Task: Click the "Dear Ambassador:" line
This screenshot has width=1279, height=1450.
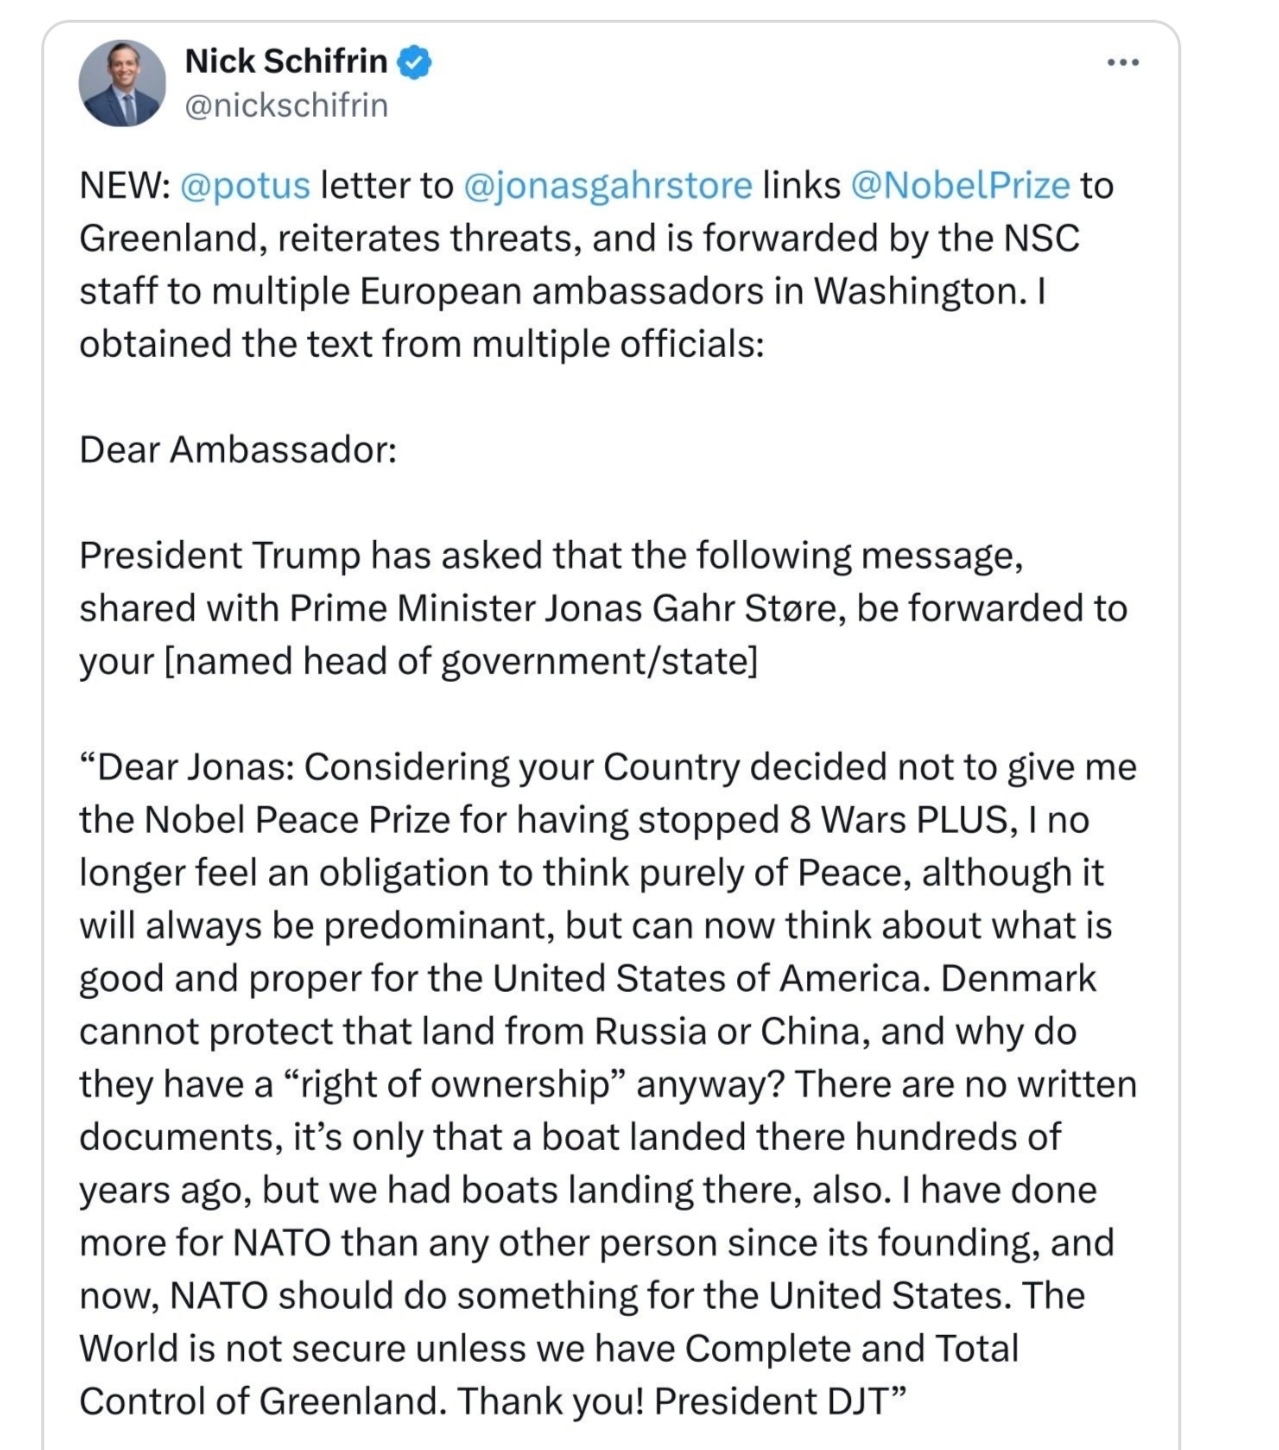Action: pyautogui.click(x=238, y=450)
